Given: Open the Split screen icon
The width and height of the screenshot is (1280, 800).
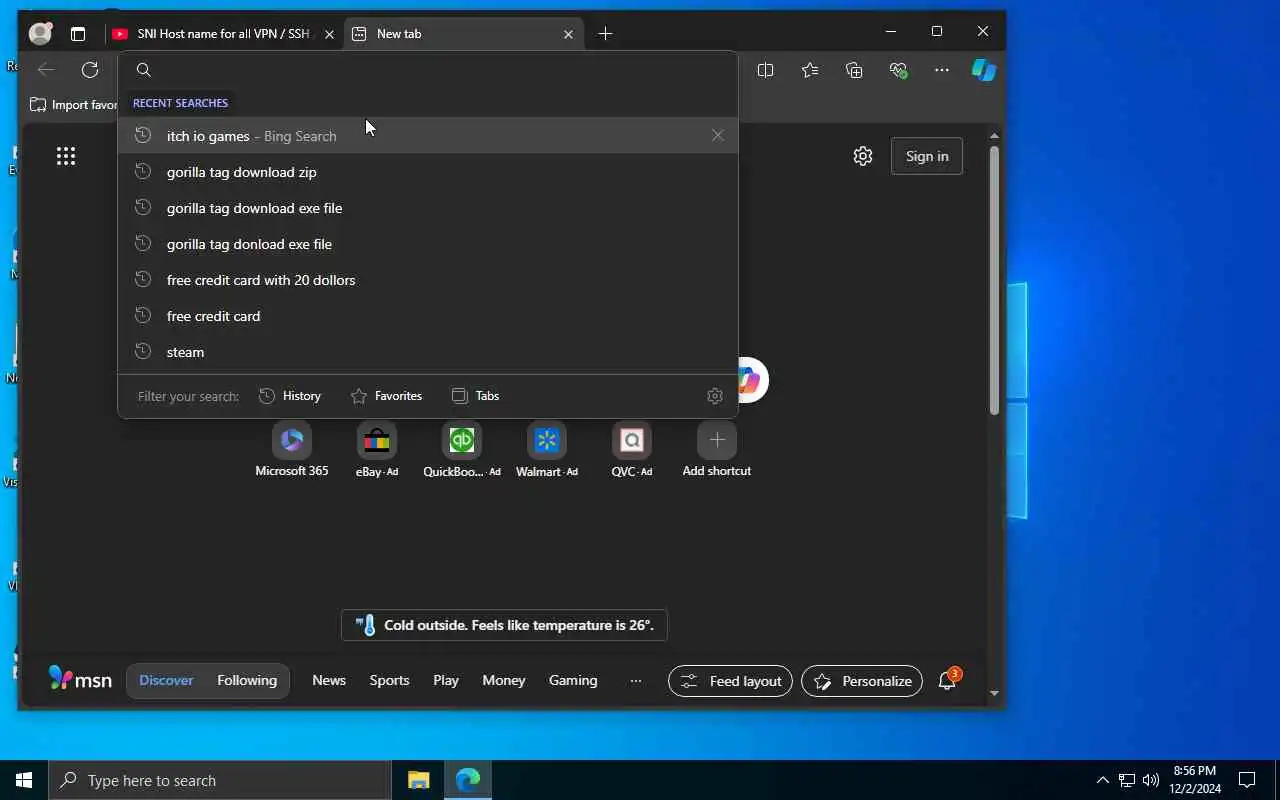Looking at the screenshot, I should pyautogui.click(x=766, y=70).
